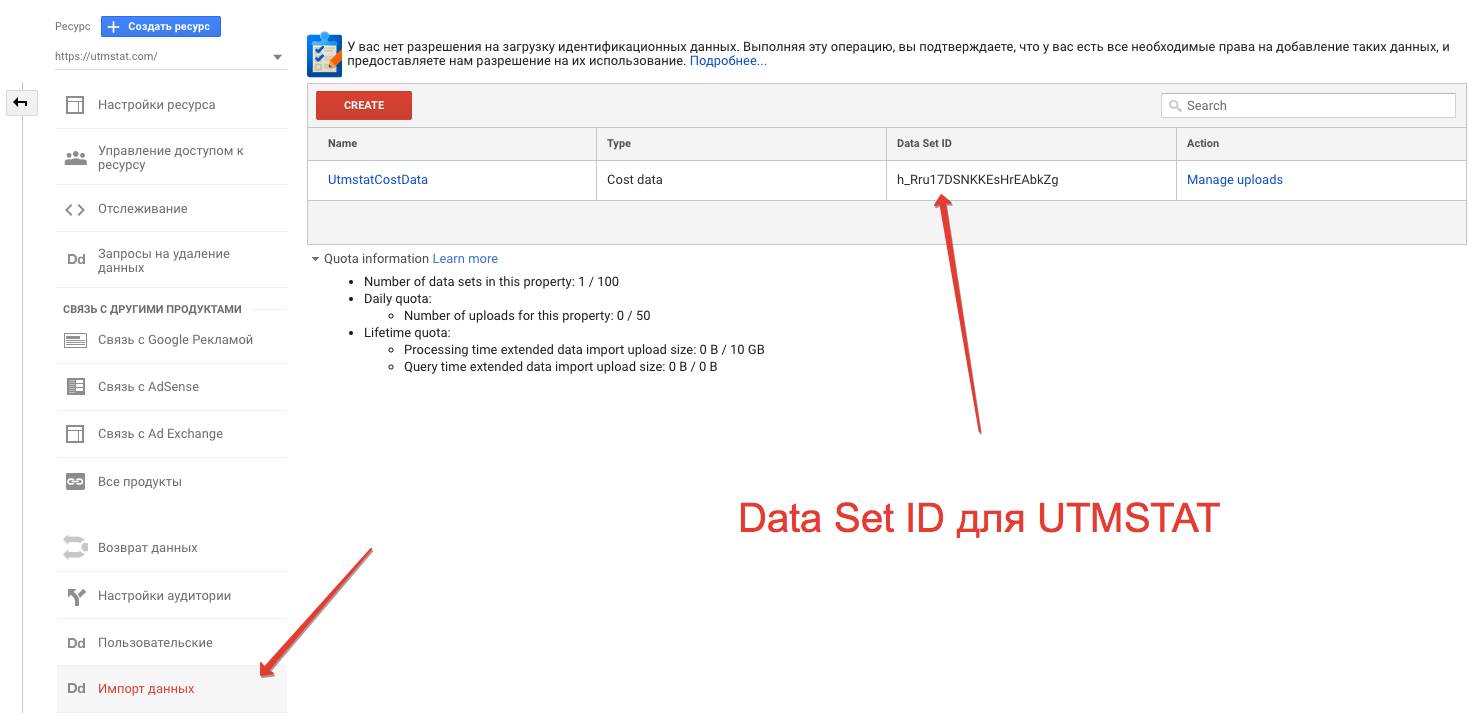Collapse the Quota information section
Viewport: 1476px width, 721px height.
coord(313,258)
